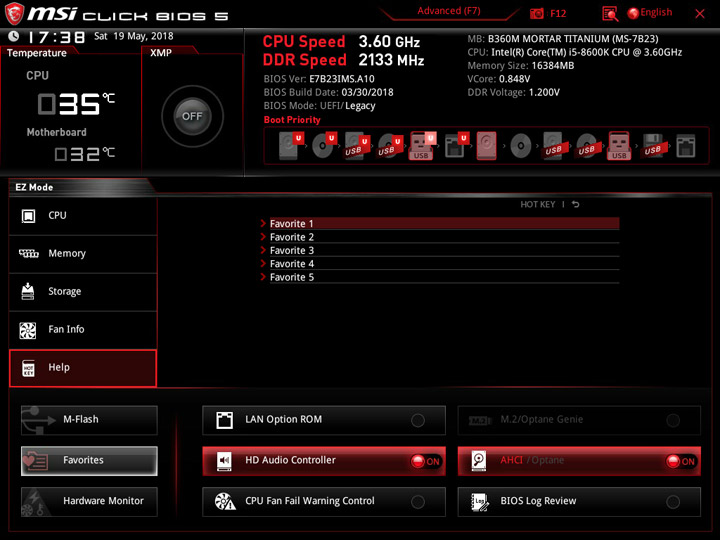
Task: Select the Favorite 1 row text
Action: pos(291,224)
